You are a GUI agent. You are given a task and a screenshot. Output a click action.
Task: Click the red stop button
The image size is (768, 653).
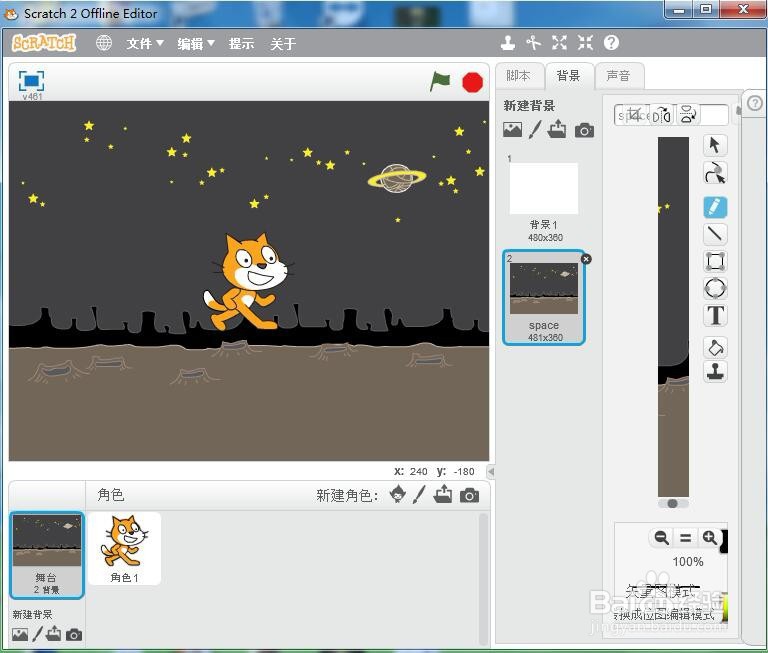point(472,82)
